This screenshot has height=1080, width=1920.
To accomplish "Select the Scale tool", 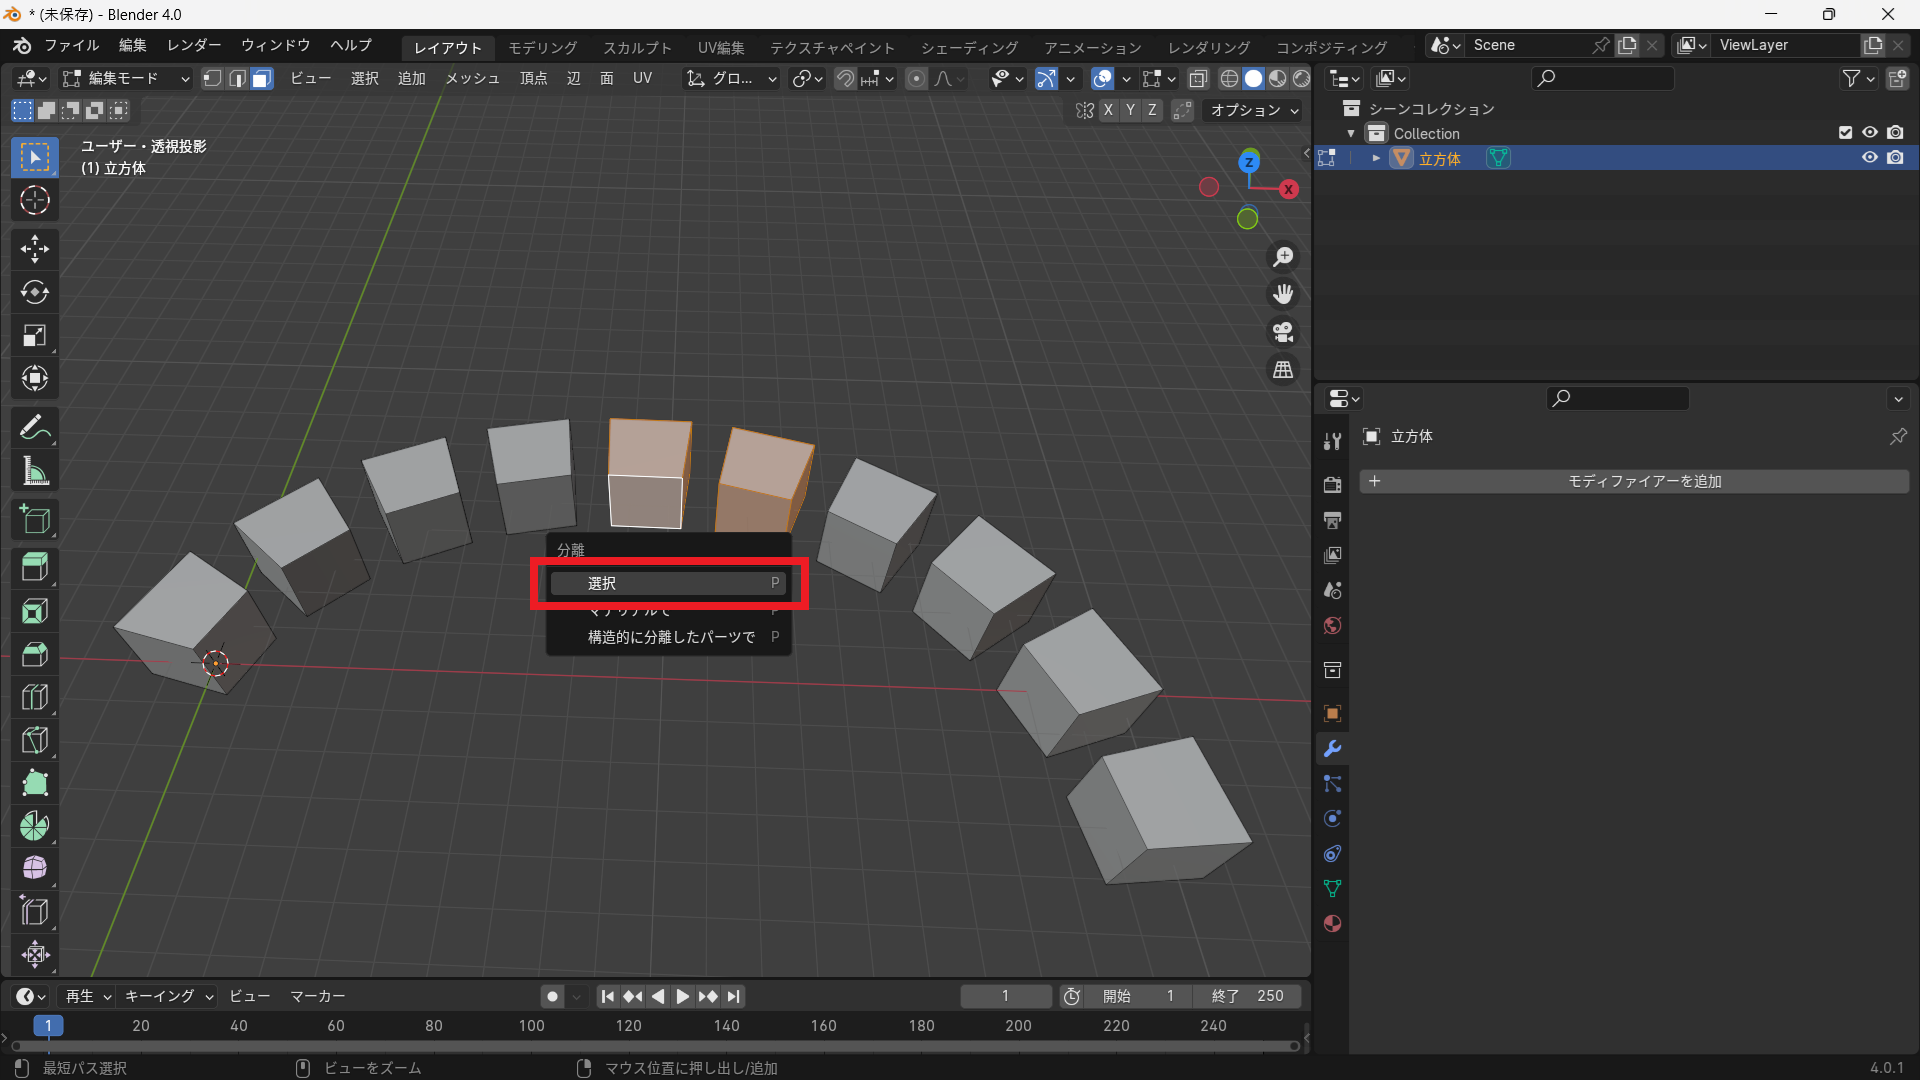I will (35, 335).
